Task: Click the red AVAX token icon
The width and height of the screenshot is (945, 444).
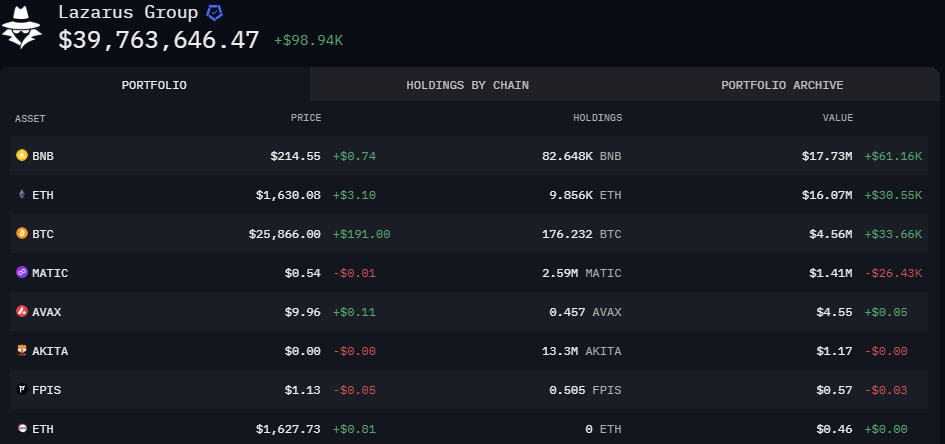Action: tap(22, 312)
